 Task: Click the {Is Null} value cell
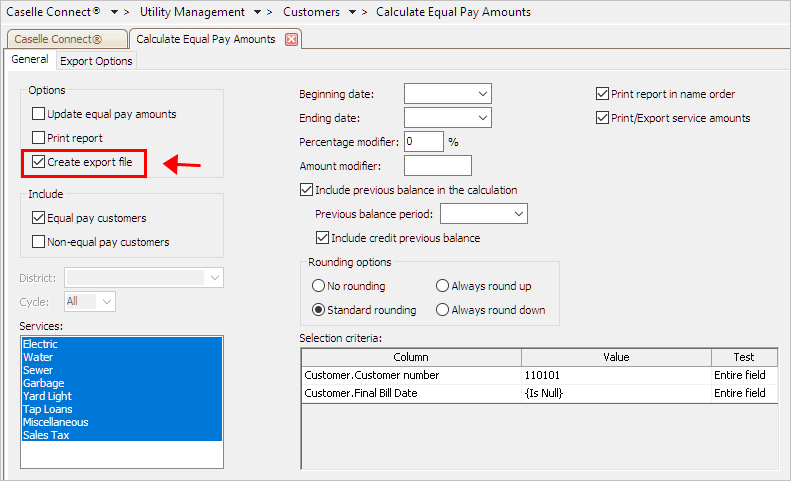tap(616, 393)
